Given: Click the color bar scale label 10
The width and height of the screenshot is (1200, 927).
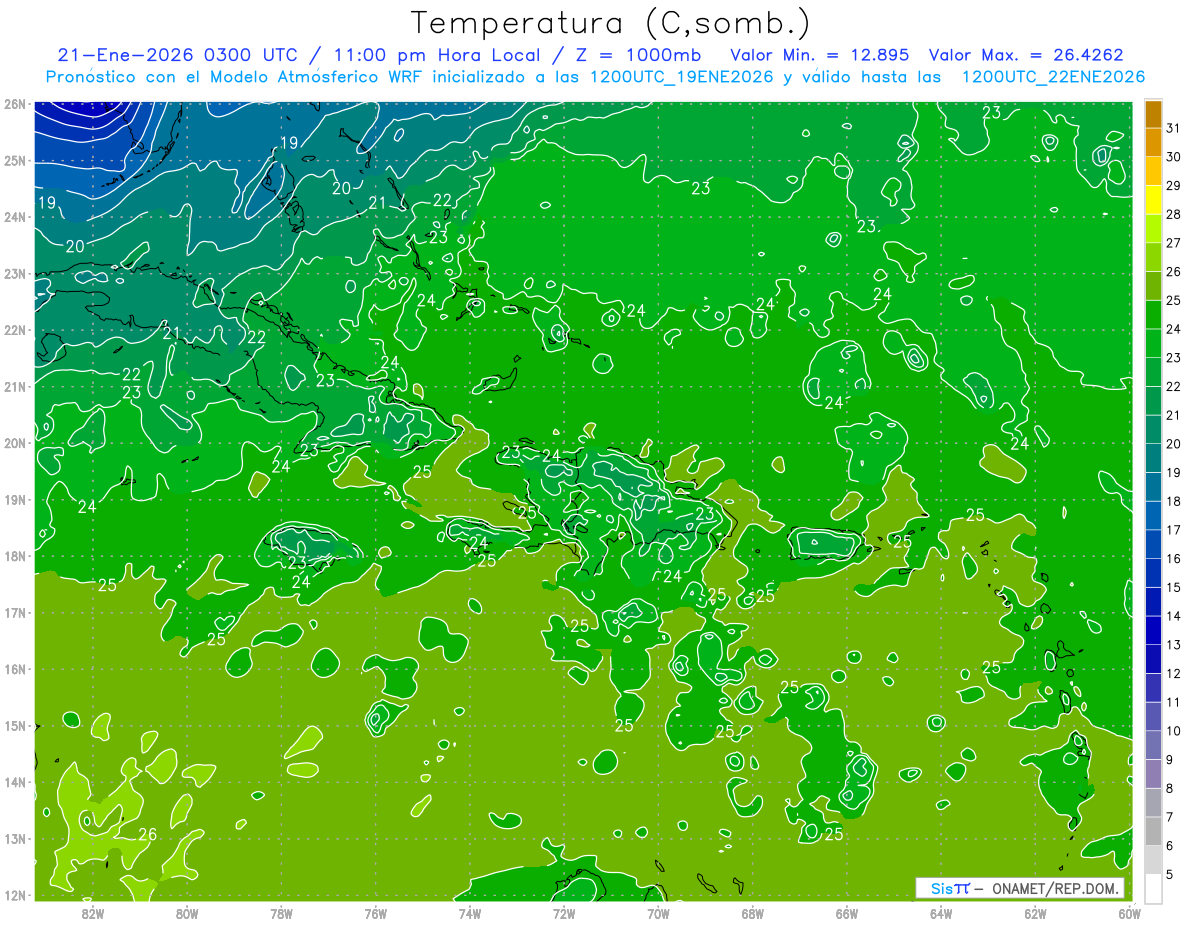Looking at the screenshot, I should pos(1174,731).
